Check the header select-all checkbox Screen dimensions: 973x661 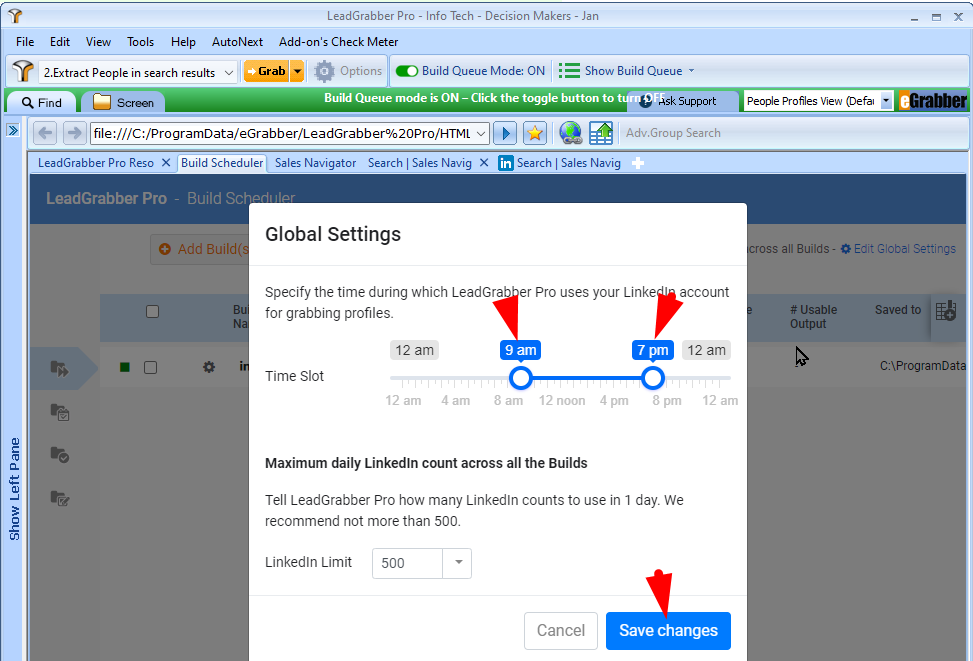coord(152,312)
